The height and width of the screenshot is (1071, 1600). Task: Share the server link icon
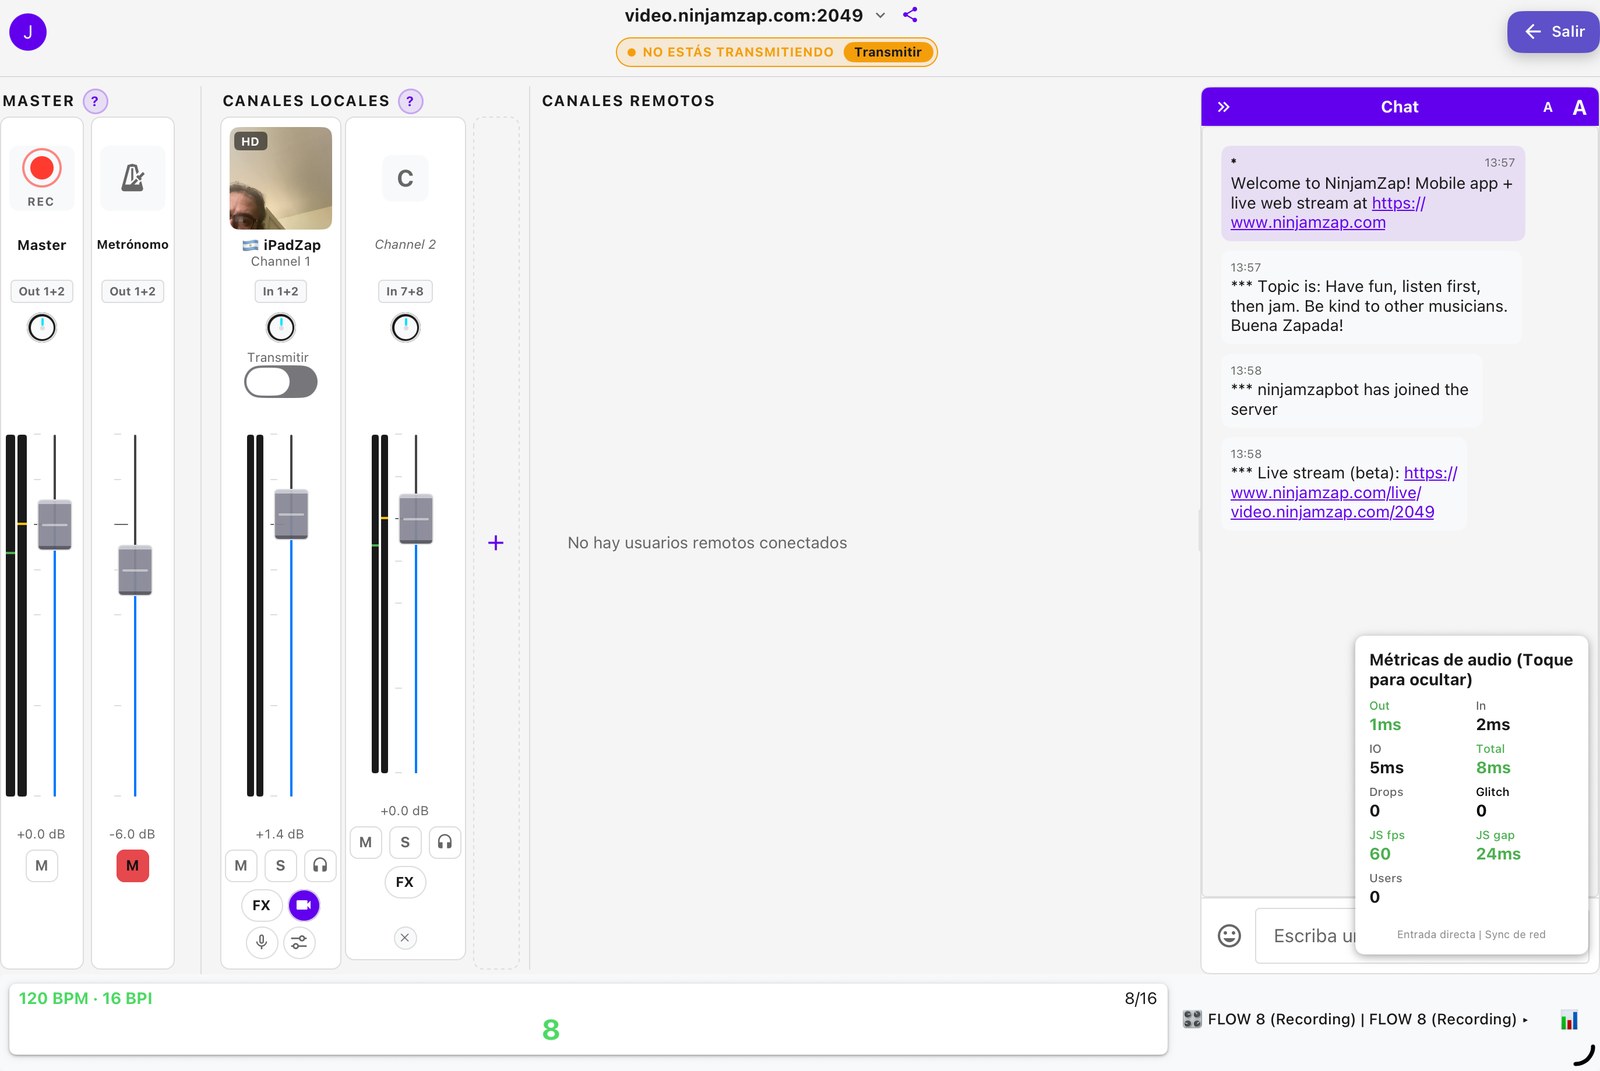coord(910,15)
